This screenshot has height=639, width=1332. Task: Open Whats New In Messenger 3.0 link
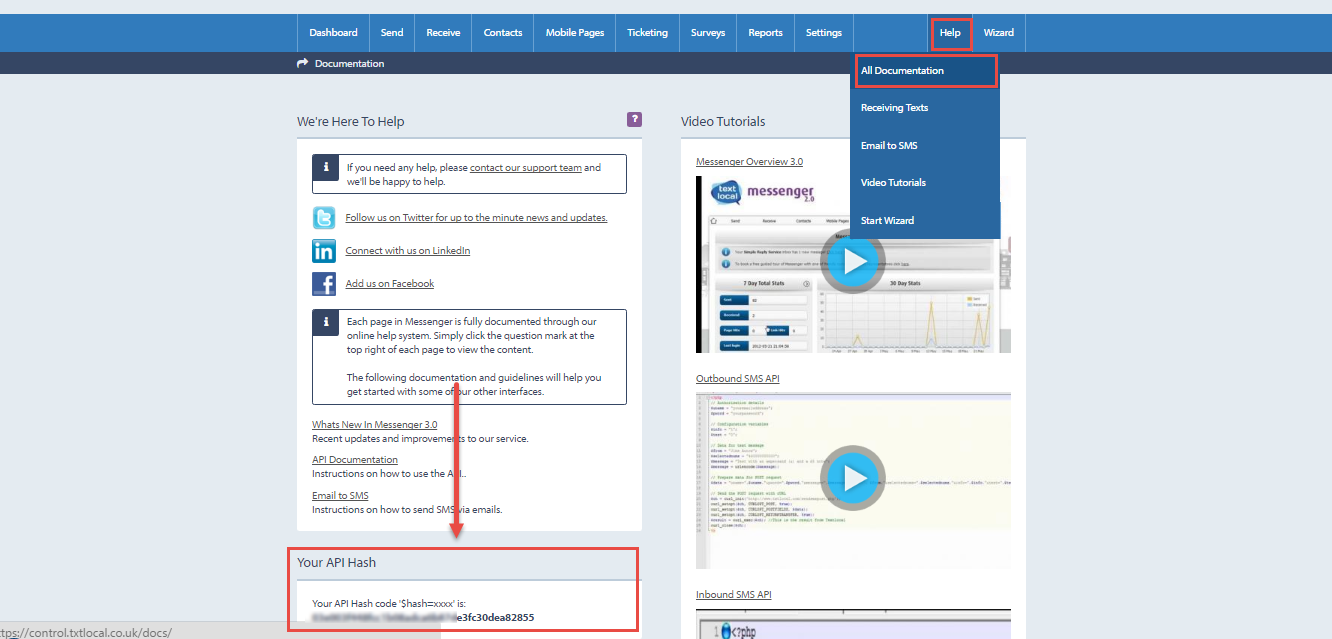(x=374, y=425)
